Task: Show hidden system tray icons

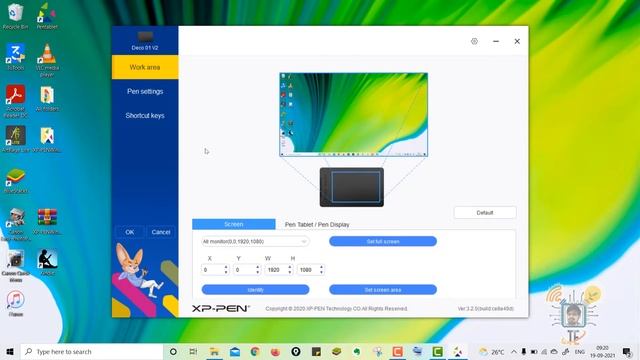Action: pos(513,351)
